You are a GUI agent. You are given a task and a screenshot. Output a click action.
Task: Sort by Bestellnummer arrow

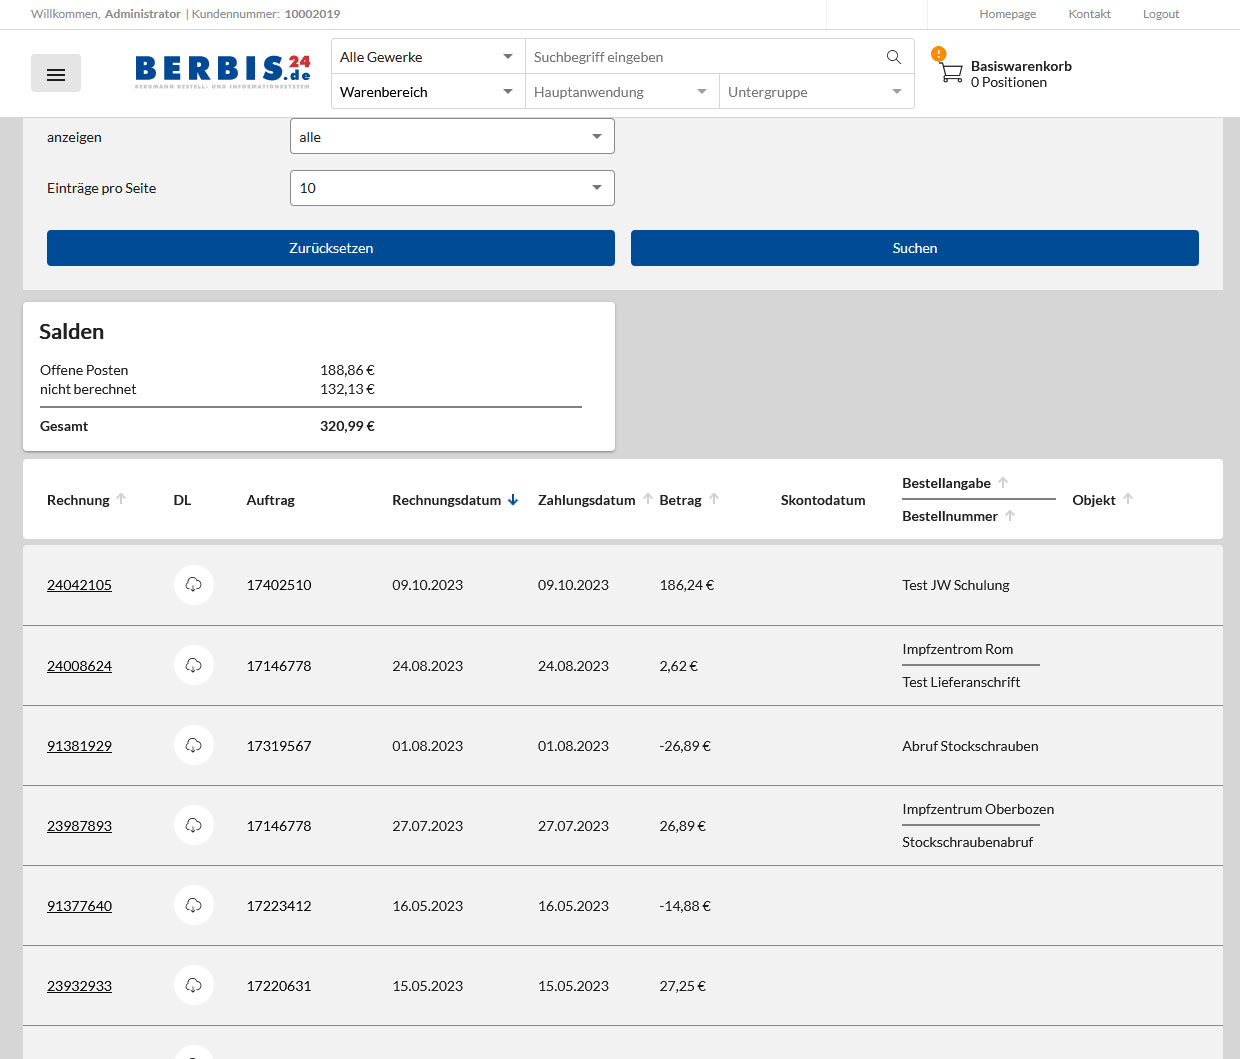point(1010,515)
